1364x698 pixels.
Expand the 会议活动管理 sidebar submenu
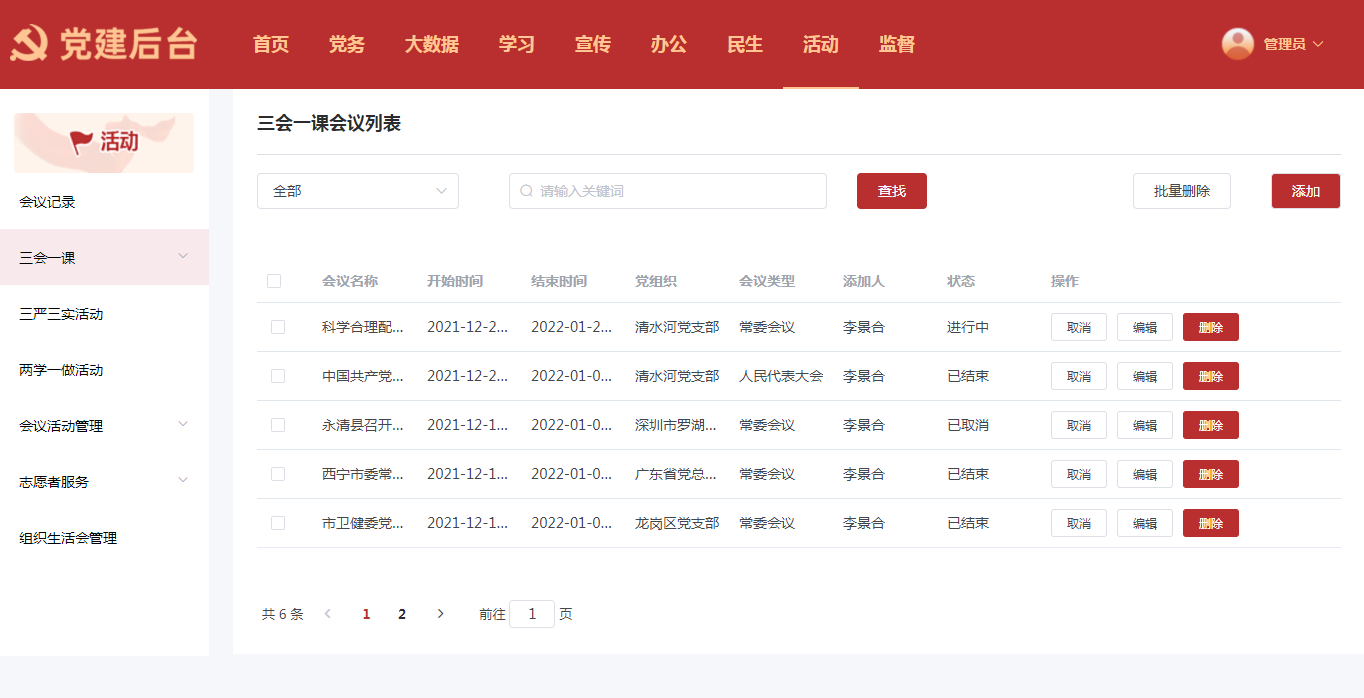pyautogui.click(x=183, y=424)
